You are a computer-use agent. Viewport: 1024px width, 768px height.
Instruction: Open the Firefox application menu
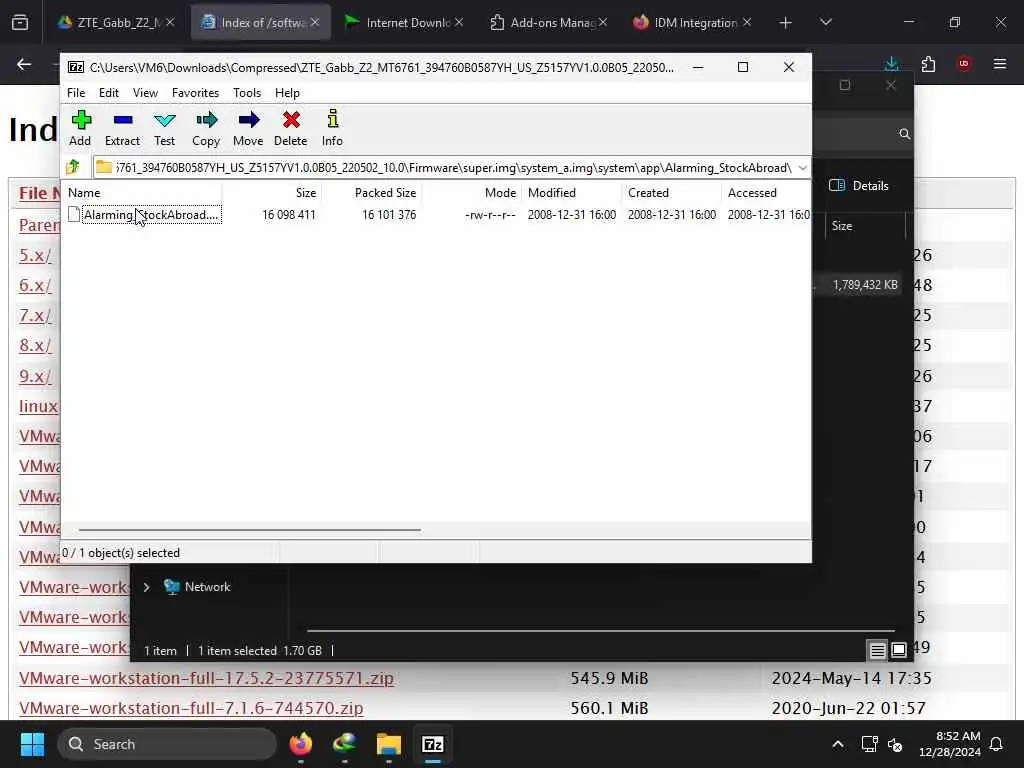coord(1000,64)
